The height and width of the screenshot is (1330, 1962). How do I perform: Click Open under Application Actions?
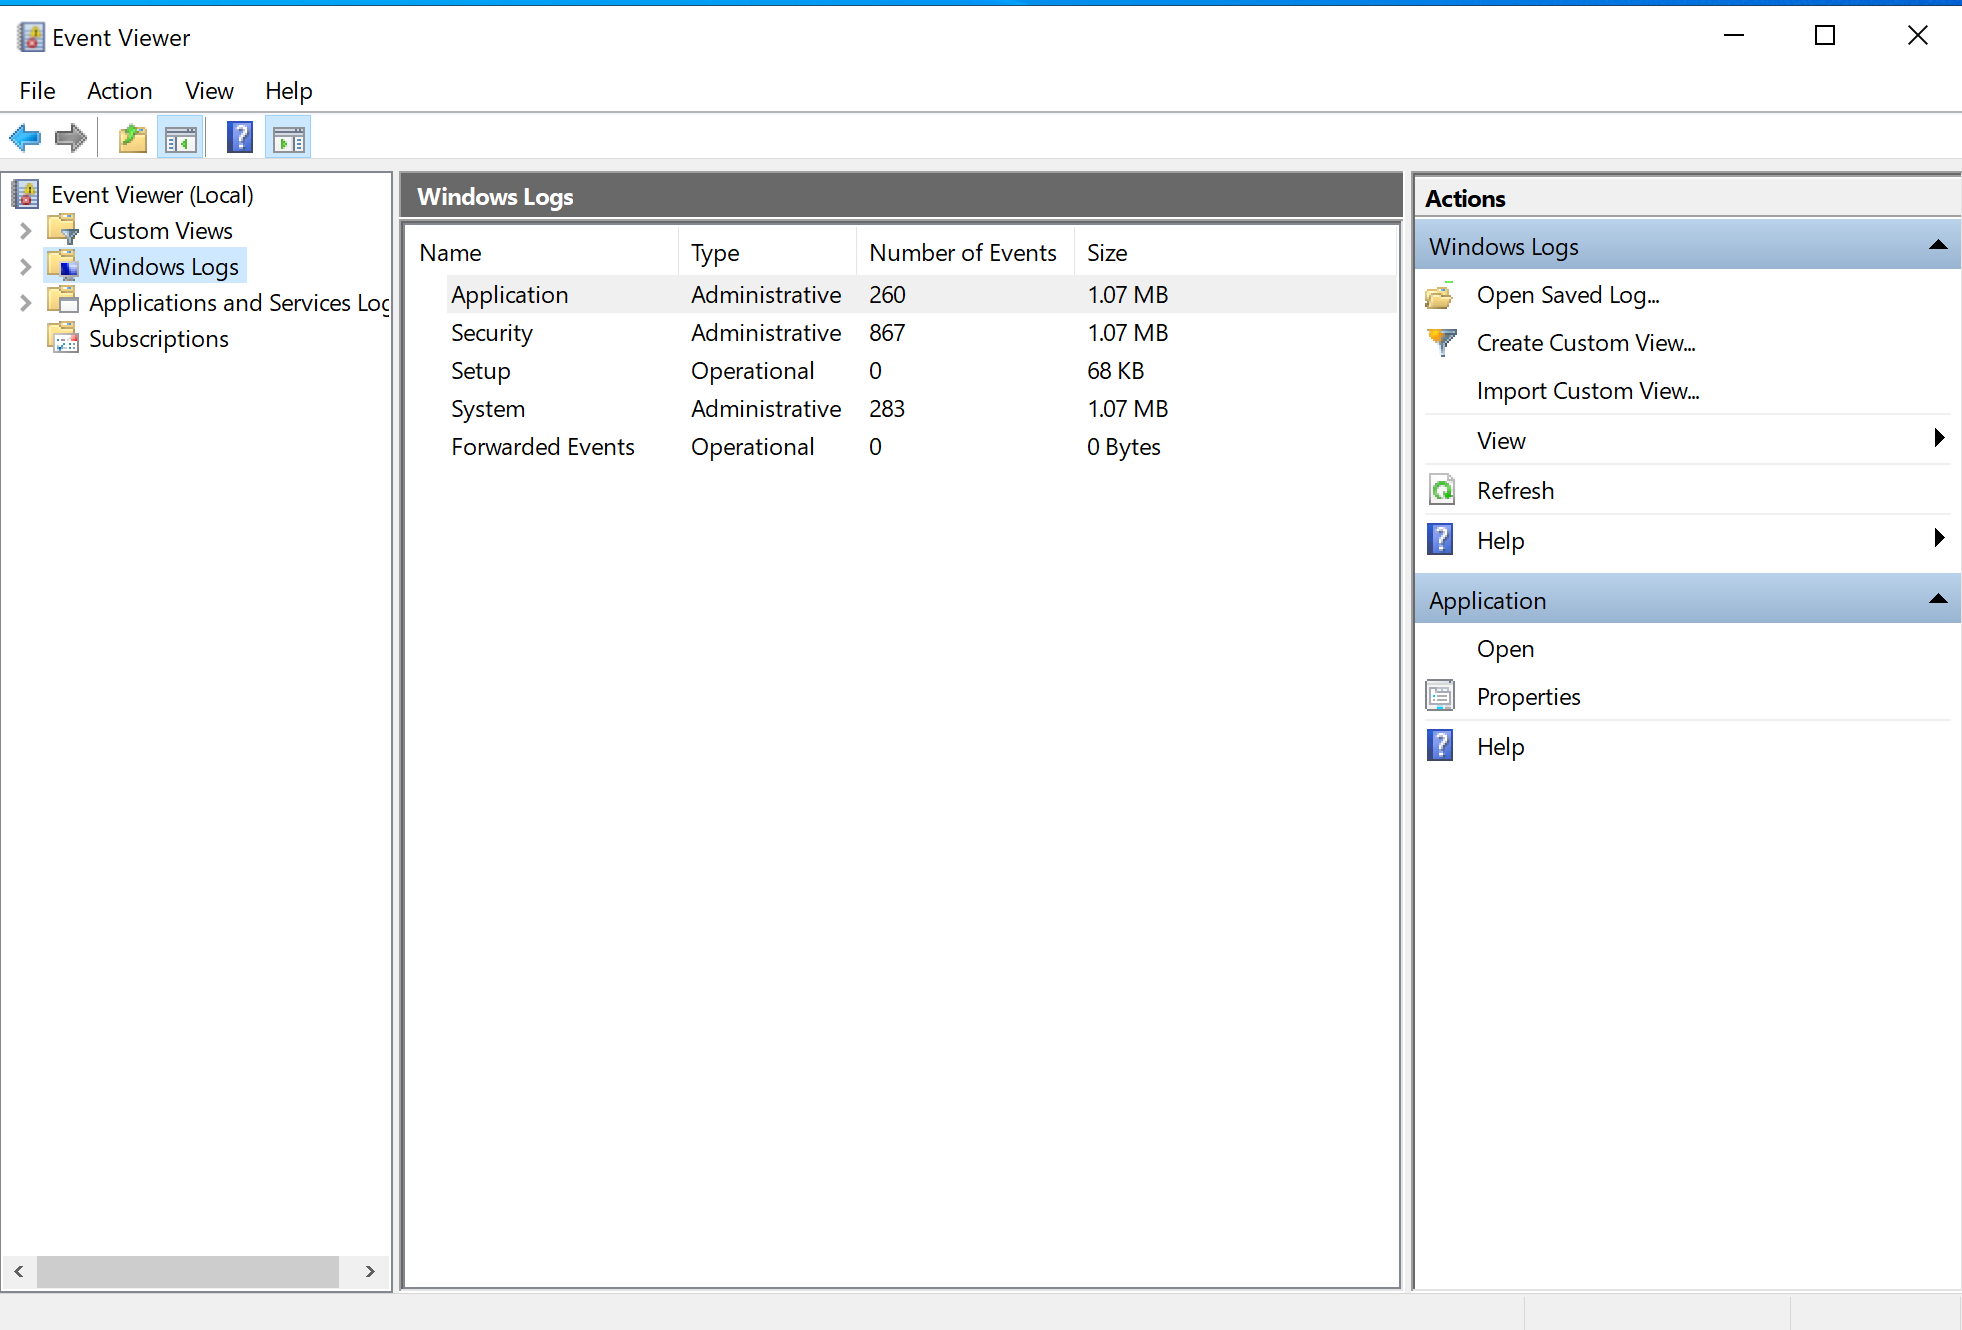(1503, 649)
